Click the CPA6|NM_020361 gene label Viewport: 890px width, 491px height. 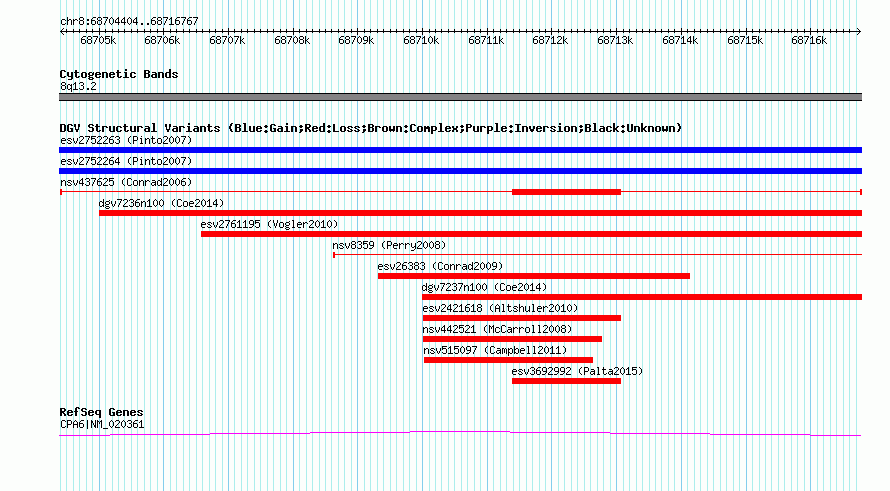102,425
